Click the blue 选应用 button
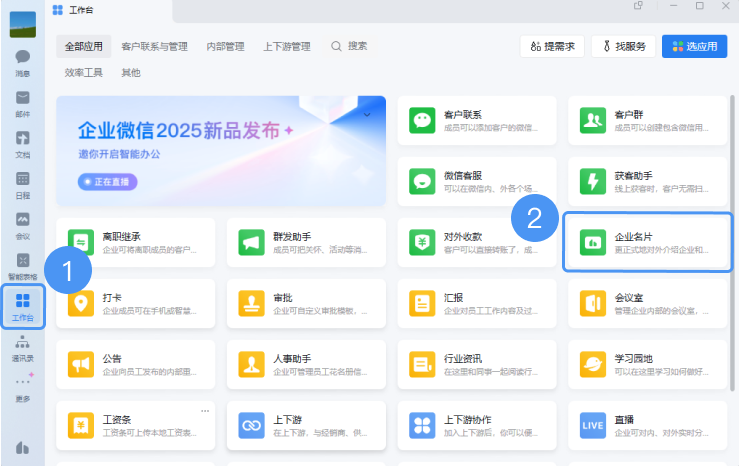Screen dimensions: 739x466 point(695,46)
